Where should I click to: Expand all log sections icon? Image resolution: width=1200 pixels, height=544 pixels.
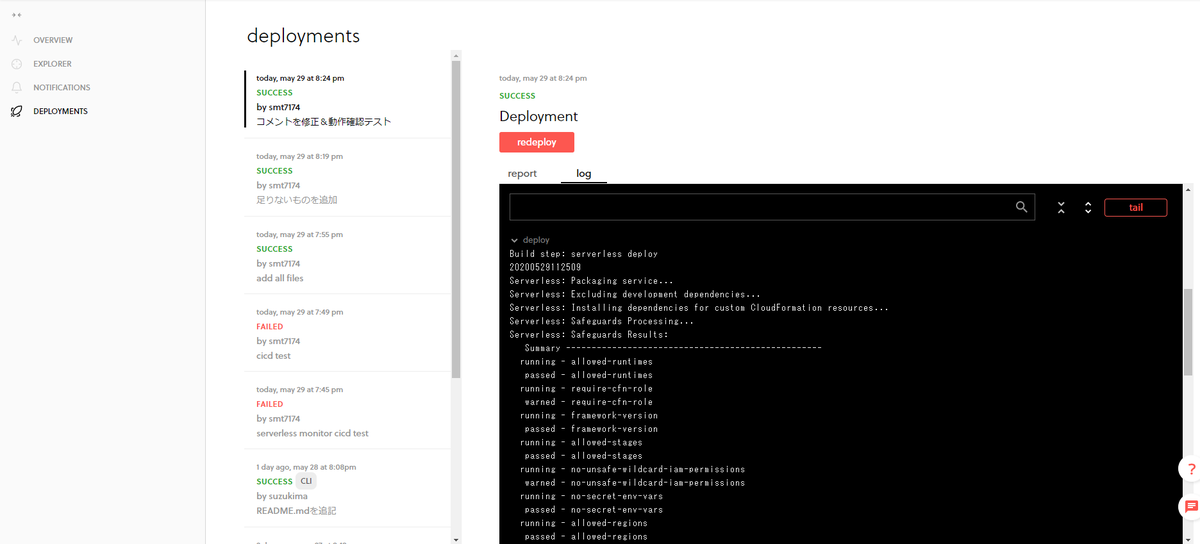pos(1088,208)
